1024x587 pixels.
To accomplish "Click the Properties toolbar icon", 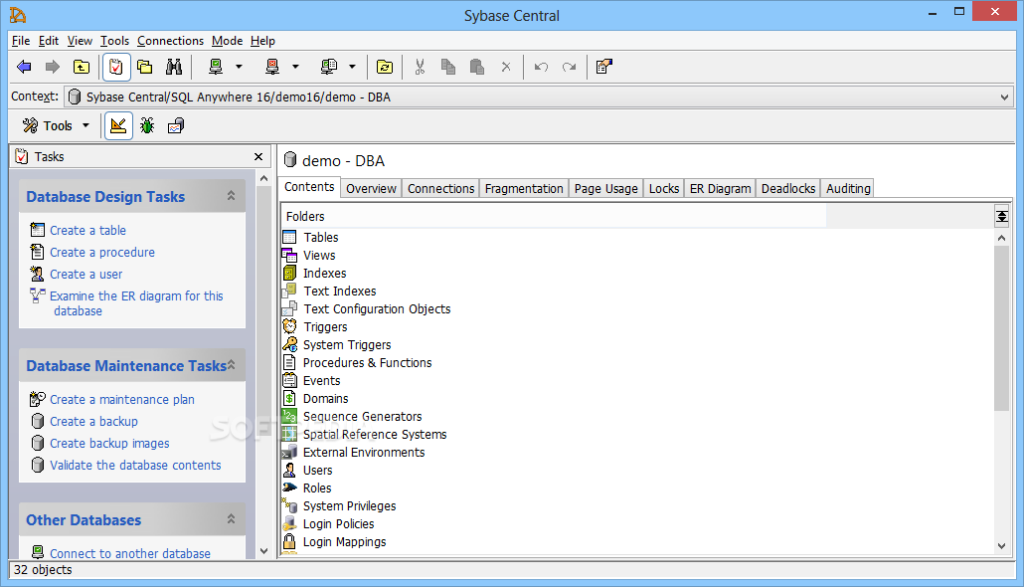I will tap(603, 66).
